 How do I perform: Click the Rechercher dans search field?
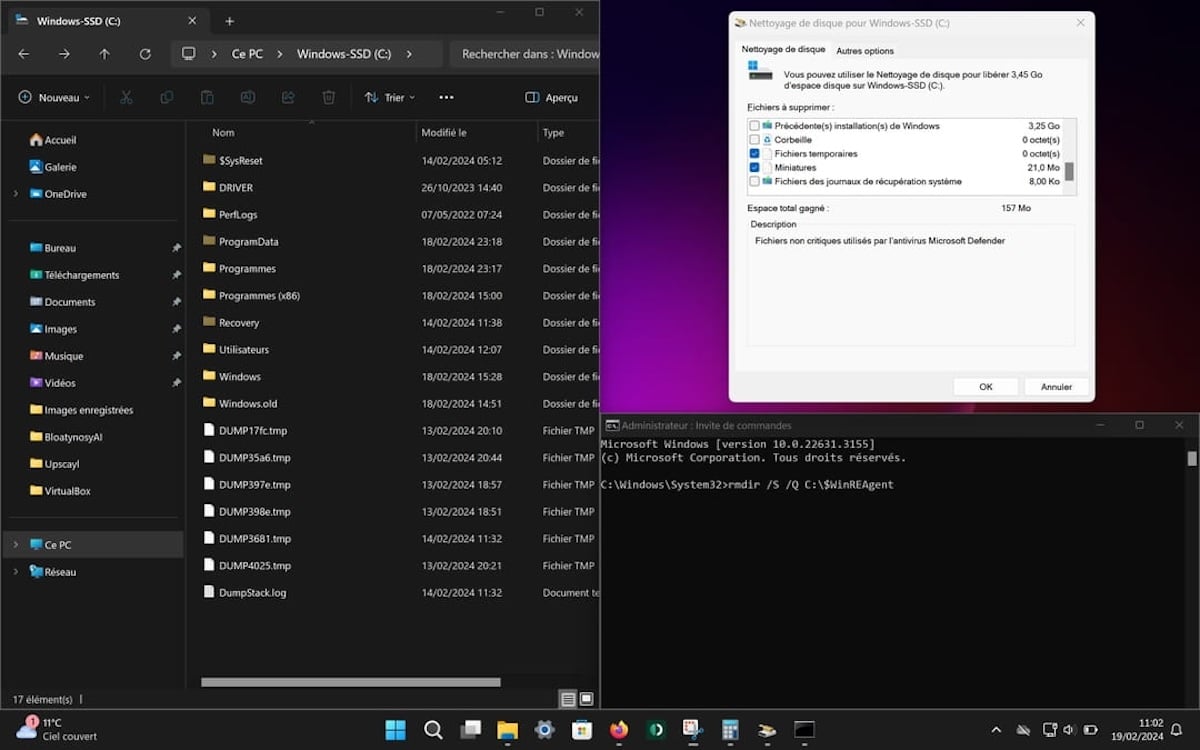point(524,54)
